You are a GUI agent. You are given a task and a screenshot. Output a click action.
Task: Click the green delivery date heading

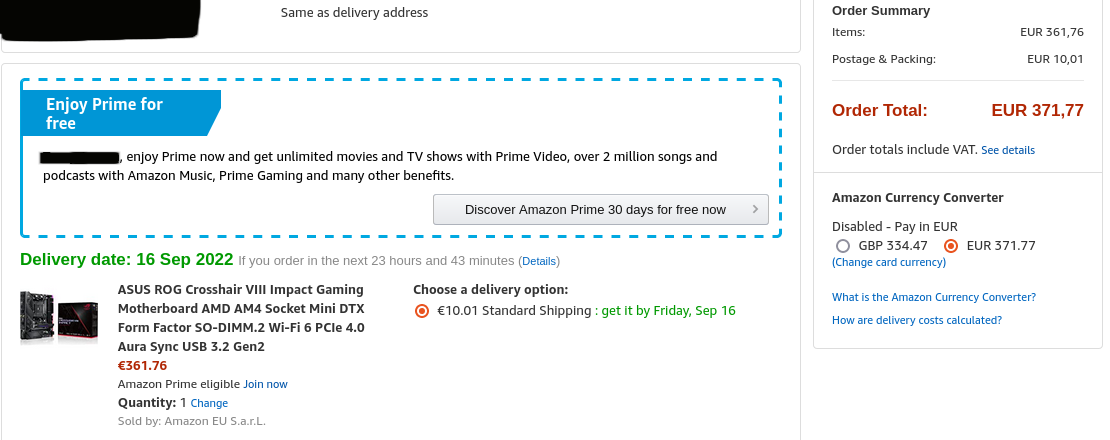pyautogui.click(x=127, y=260)
